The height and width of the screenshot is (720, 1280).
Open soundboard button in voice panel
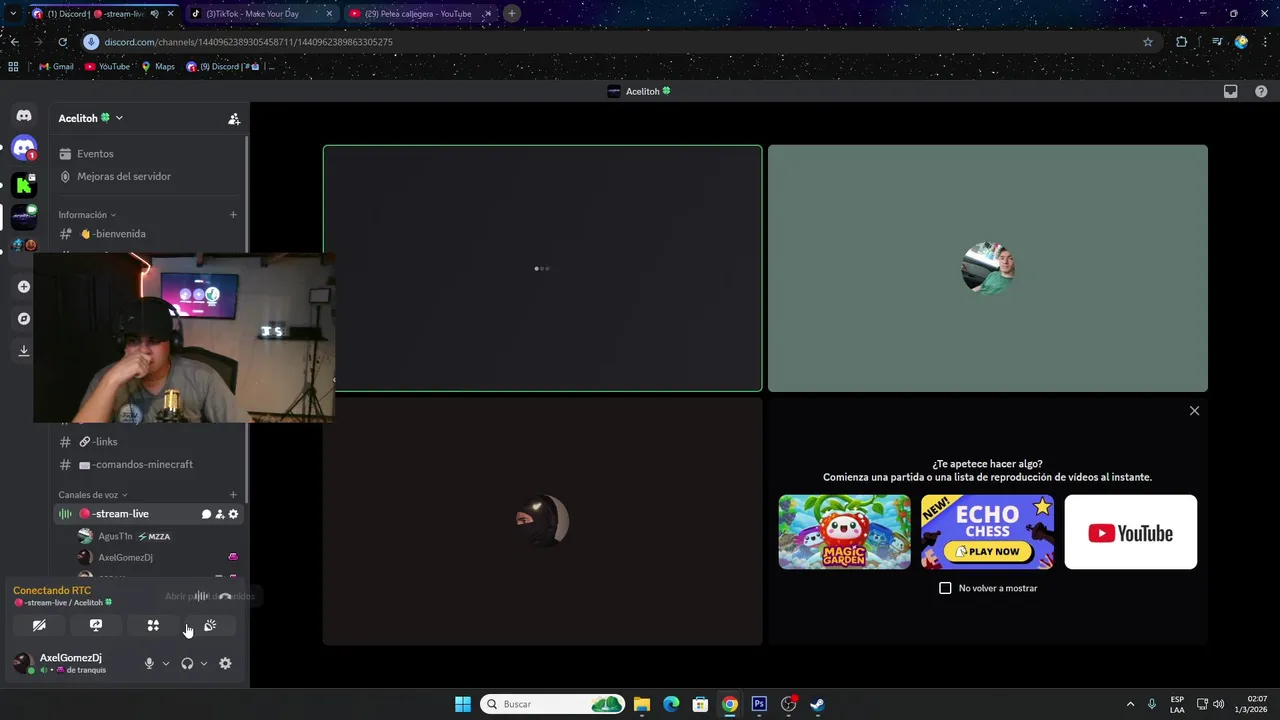click(x=210, y=625)
